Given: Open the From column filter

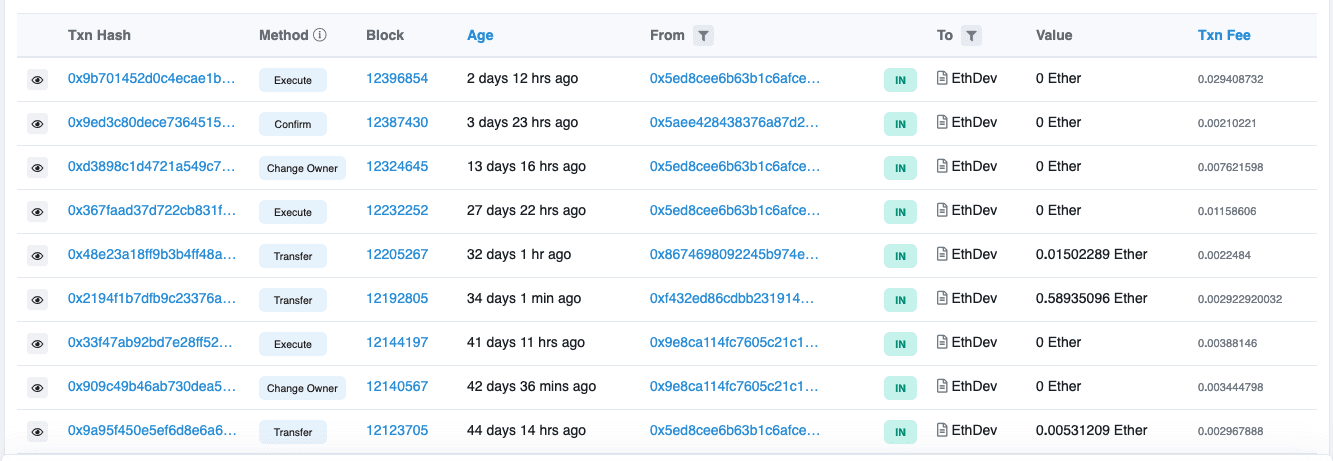Looking at the screenshot, I should pos(703,36).
